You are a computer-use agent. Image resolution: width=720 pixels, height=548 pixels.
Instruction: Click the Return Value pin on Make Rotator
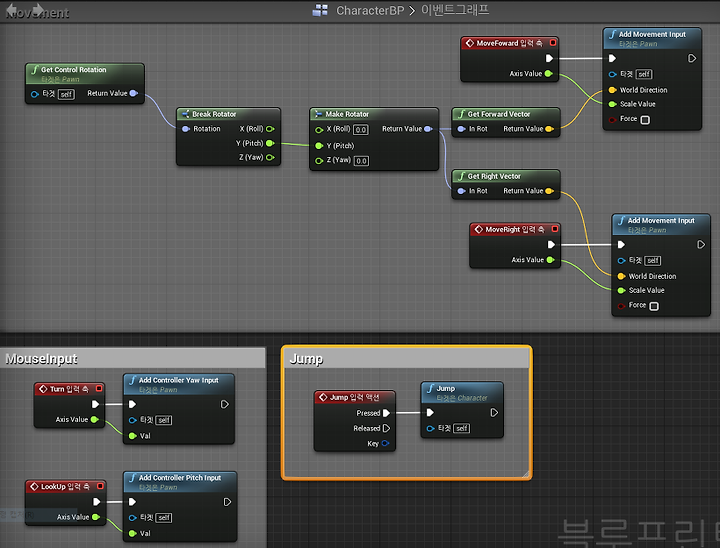pos(428,129)
